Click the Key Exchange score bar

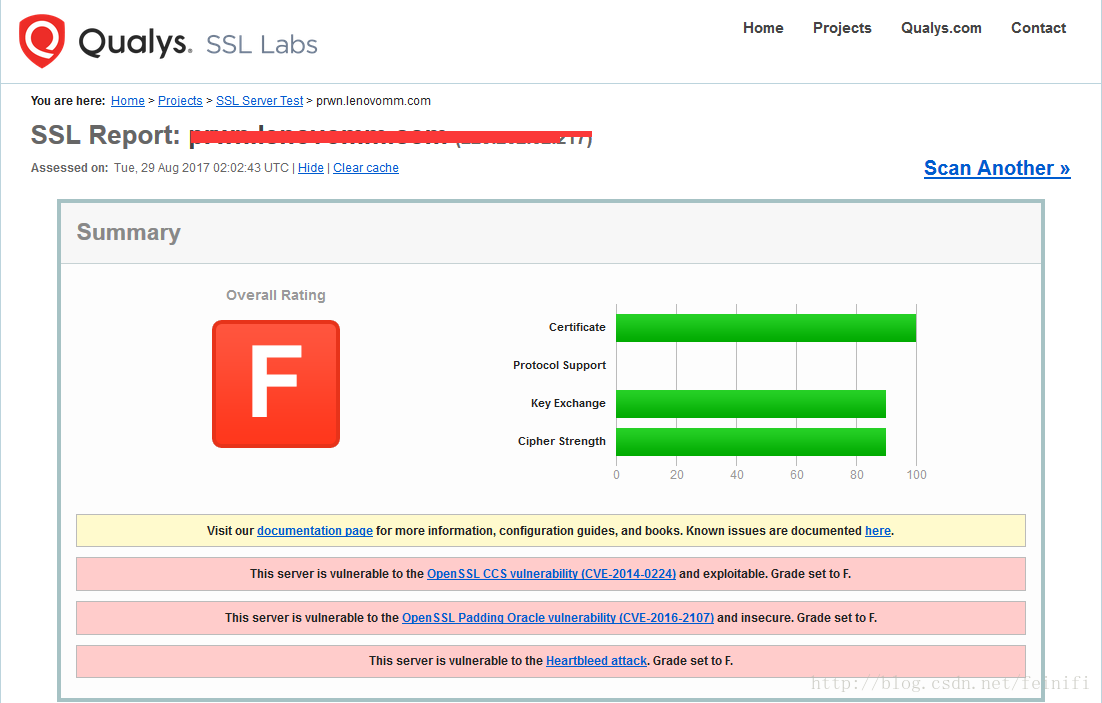[751, 404]
